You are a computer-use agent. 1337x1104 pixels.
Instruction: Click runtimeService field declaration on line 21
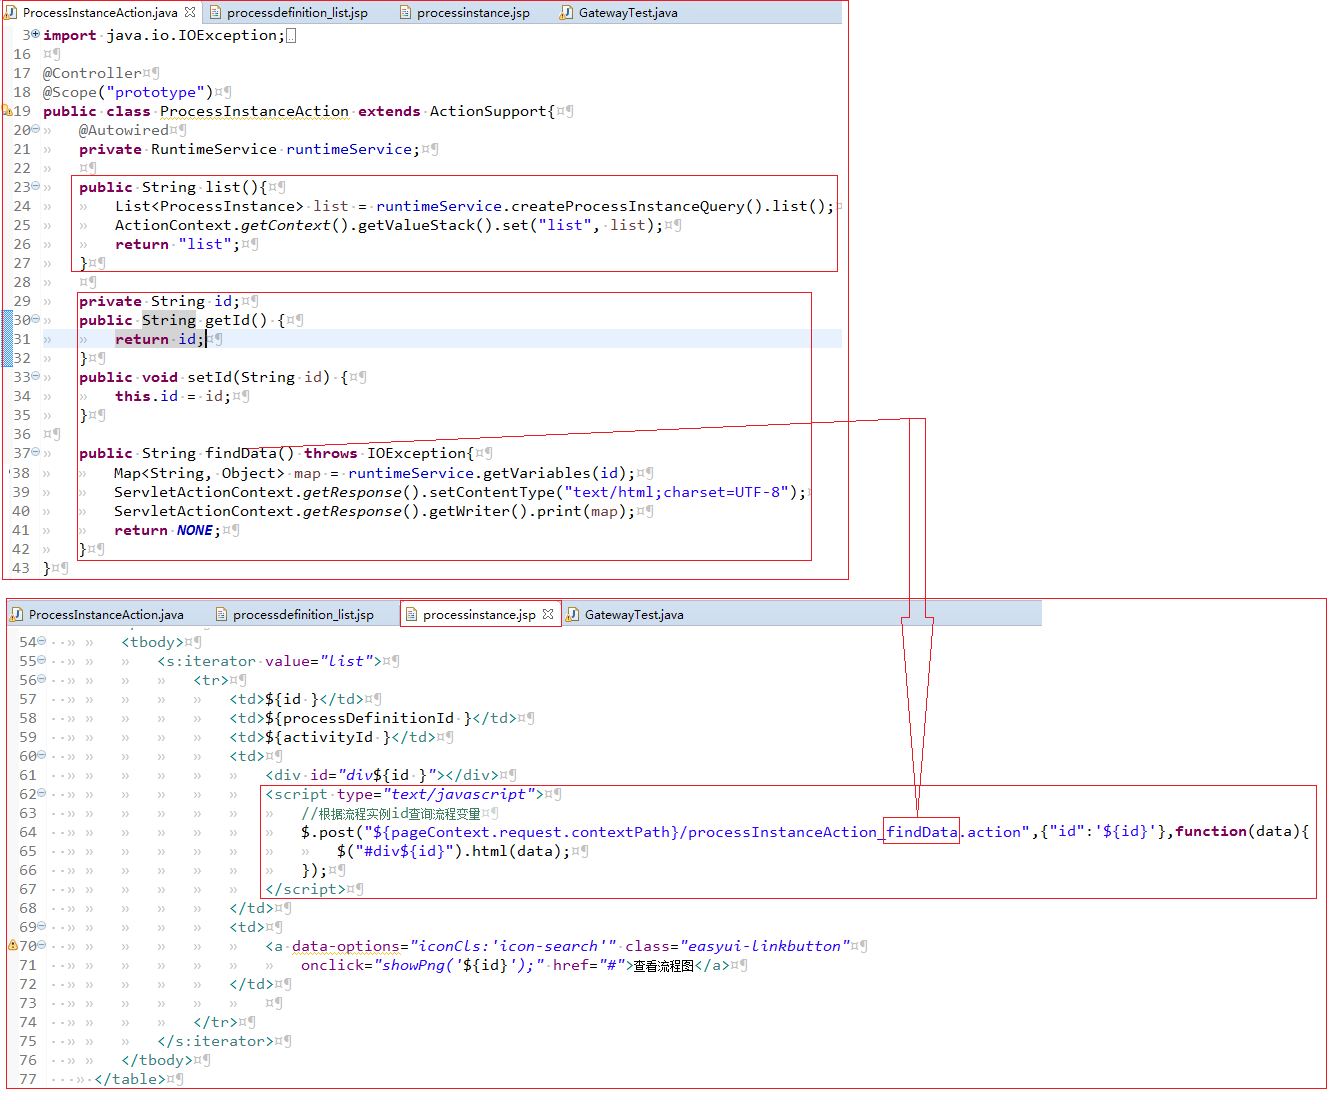click(x=349, y=149)
